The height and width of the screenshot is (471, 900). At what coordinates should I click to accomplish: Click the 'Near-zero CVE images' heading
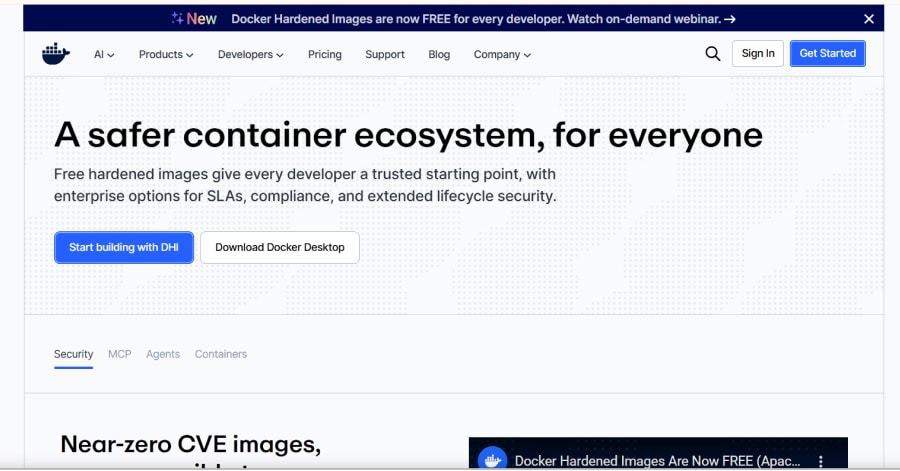191,444
